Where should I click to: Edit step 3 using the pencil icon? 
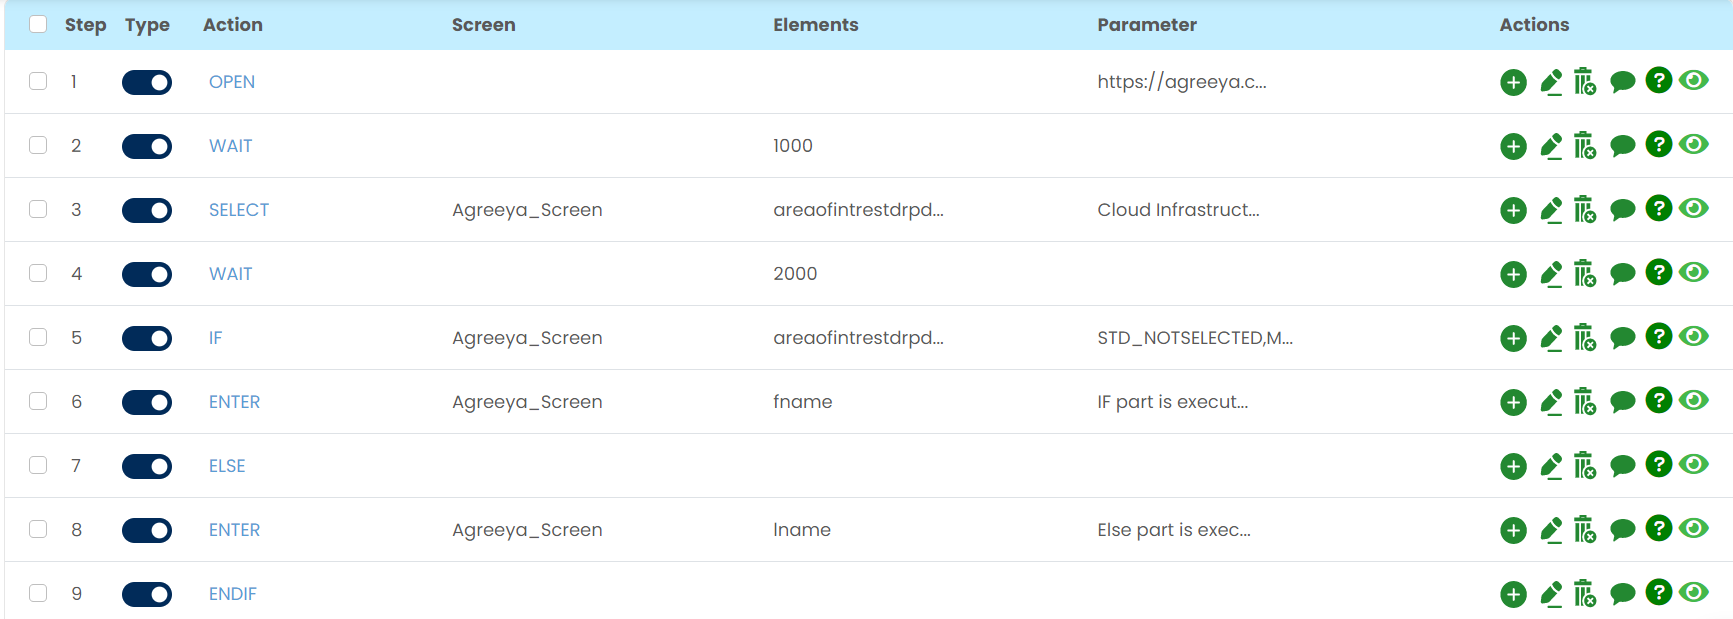coord(1551,210)
